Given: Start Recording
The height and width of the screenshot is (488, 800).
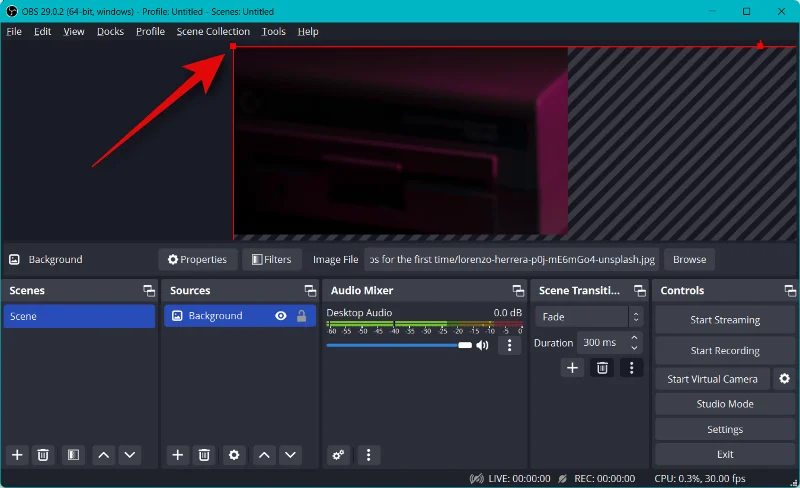Looking at the screenshot, I should pos(725,350).
